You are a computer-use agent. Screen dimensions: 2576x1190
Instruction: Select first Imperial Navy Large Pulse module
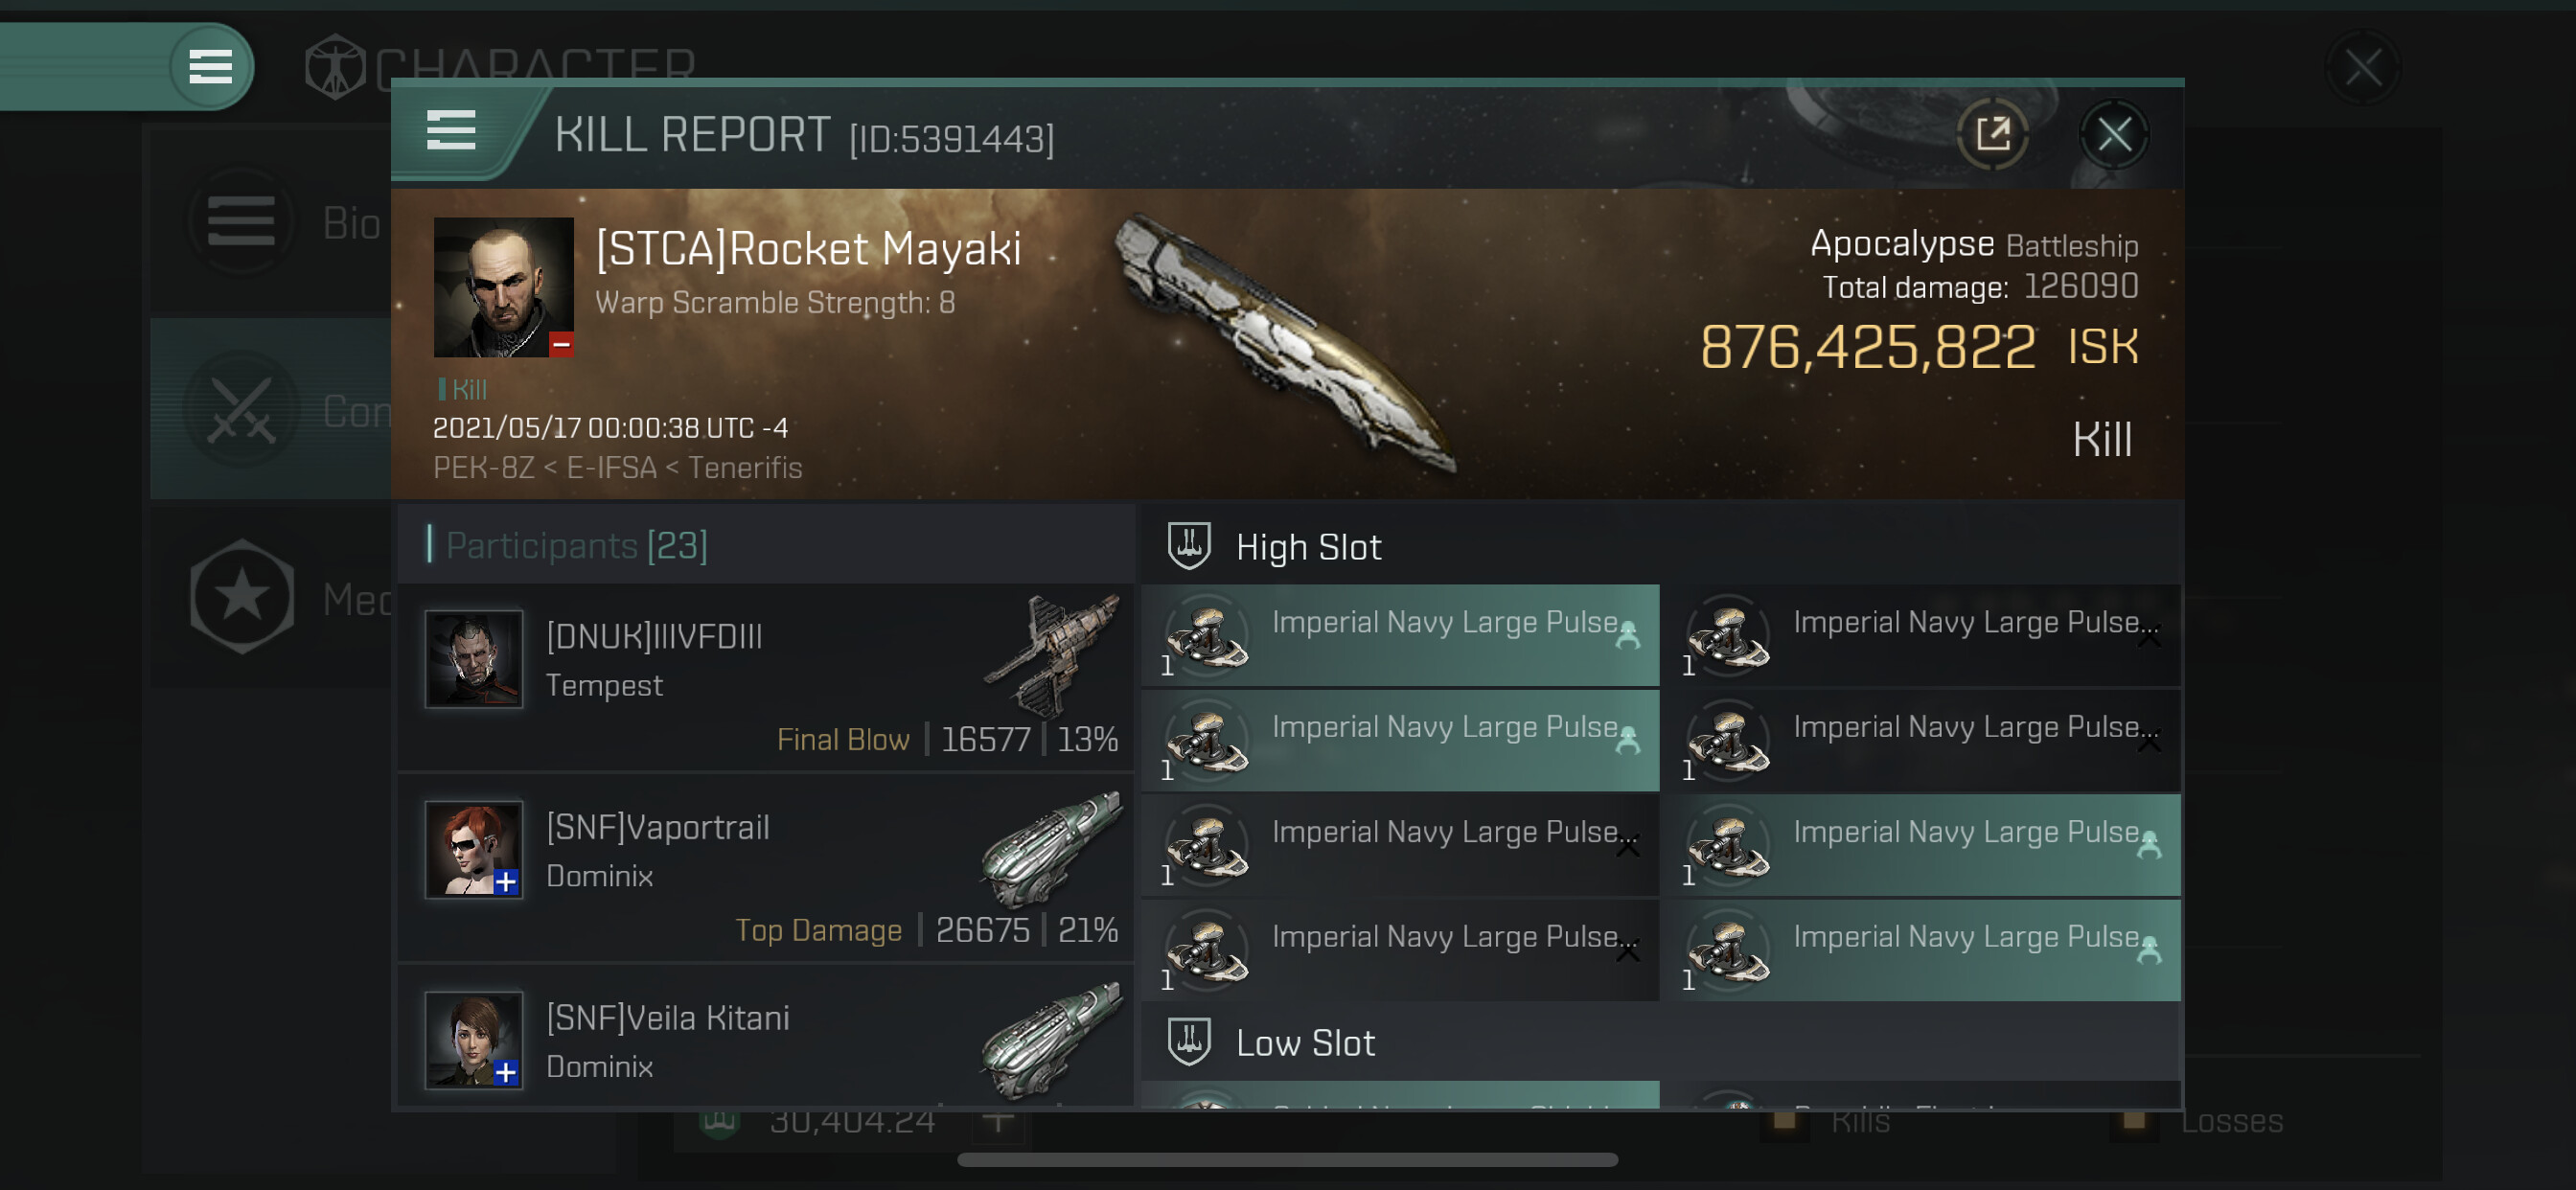point(1399,636)
